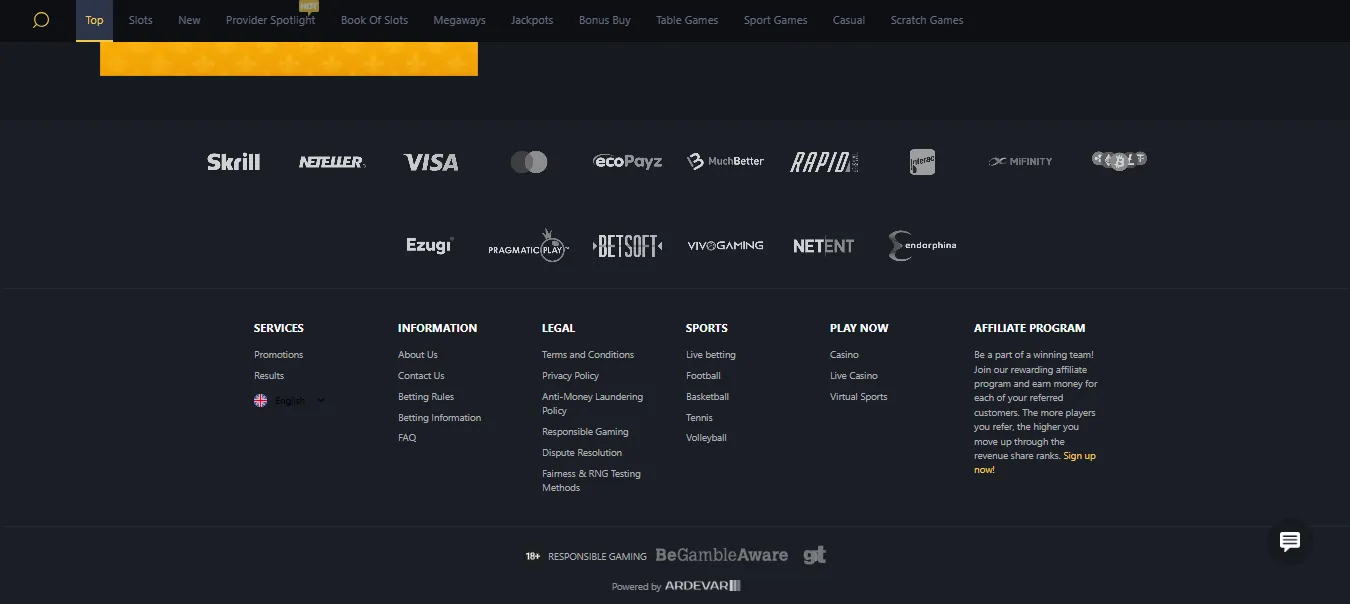Open the Casino link under Play Now

pos(845,355)
